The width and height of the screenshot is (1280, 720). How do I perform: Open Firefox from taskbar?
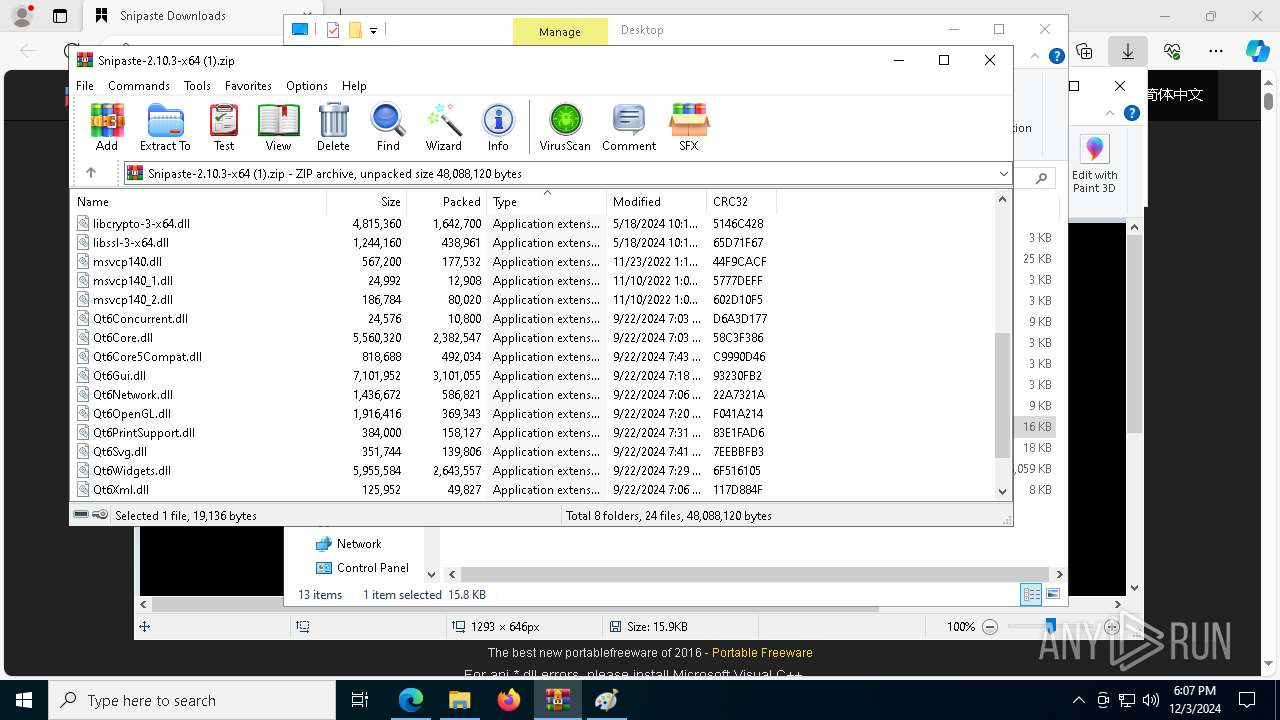[509, 700]
